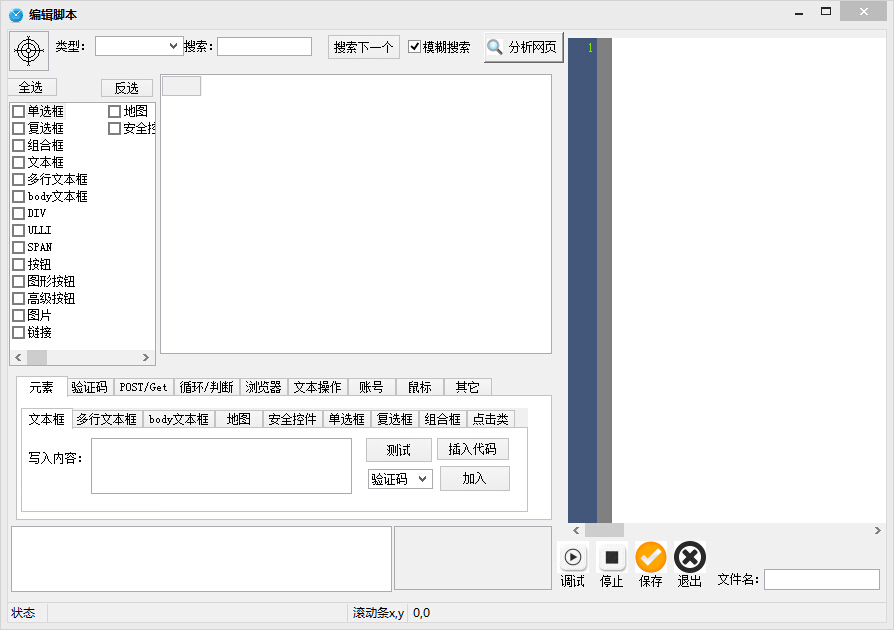Check the DIV checkbox

[16, 213]
